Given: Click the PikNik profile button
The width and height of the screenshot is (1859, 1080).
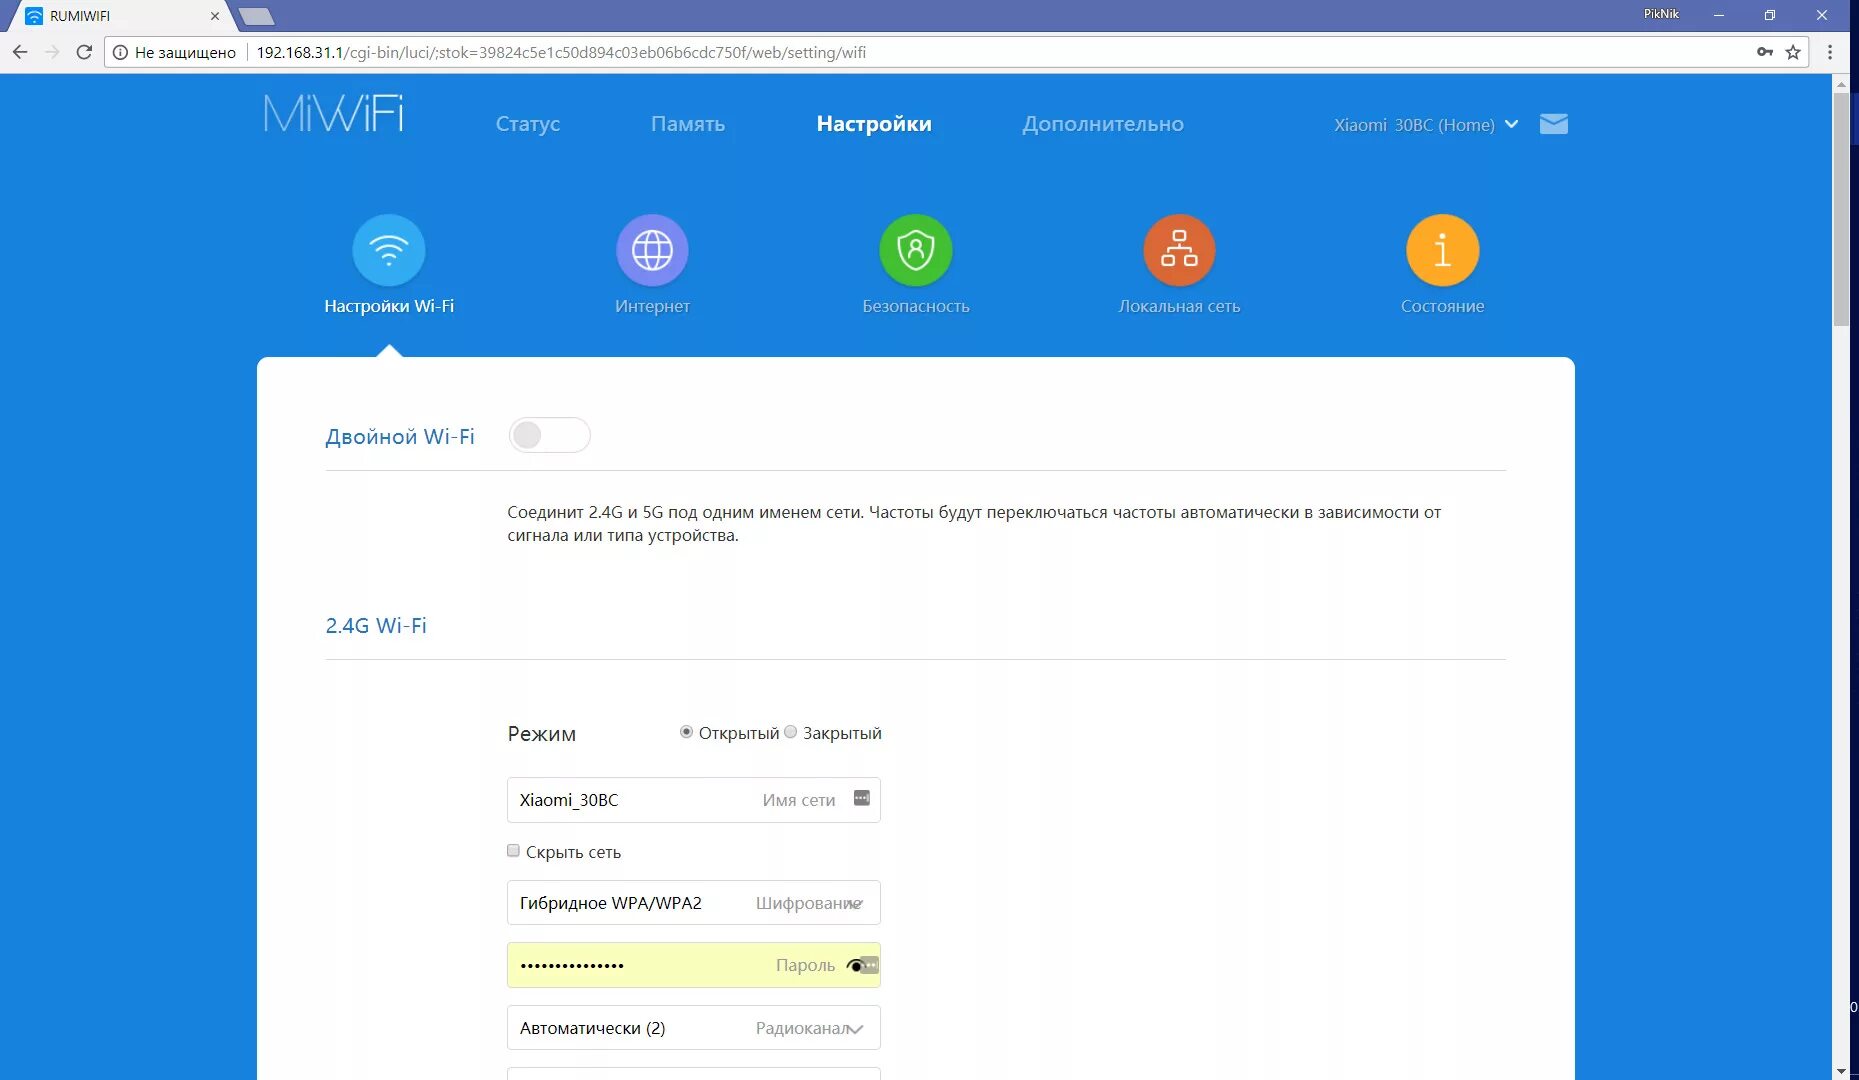Looking at the screenshot, I should click(x=1661, y=14).
